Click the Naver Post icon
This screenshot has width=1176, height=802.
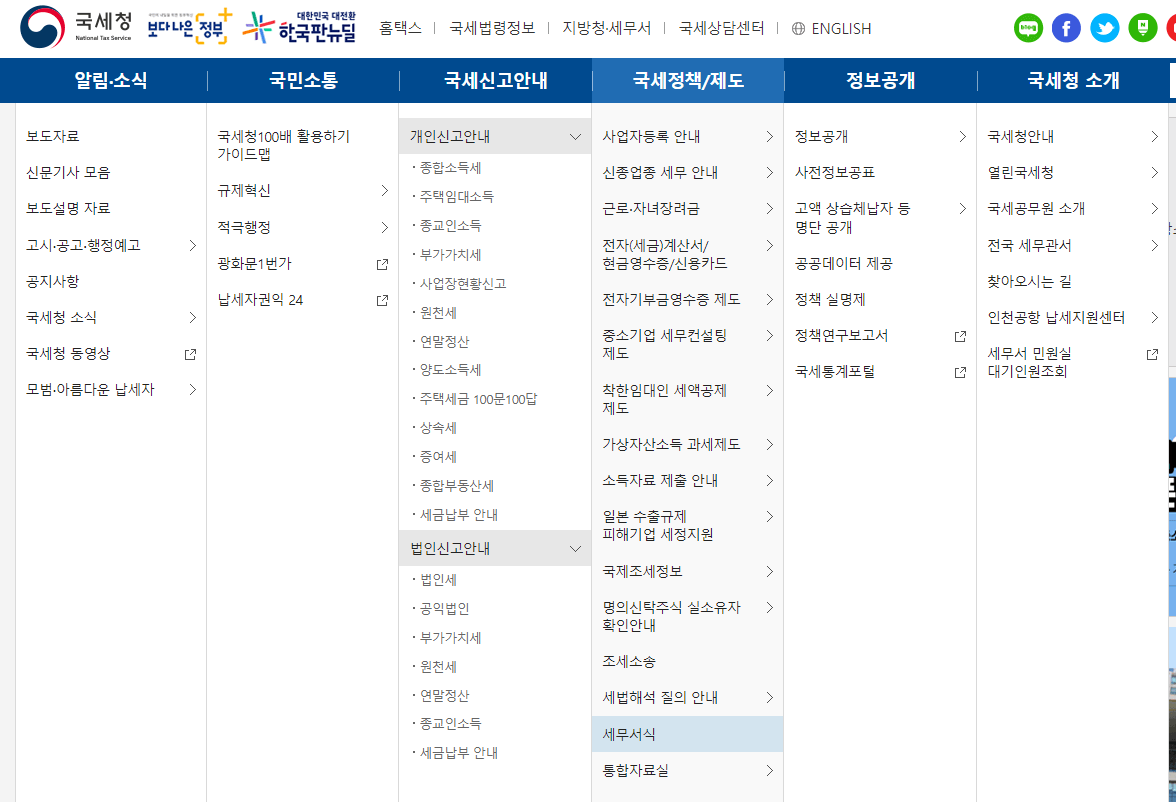1141,28
